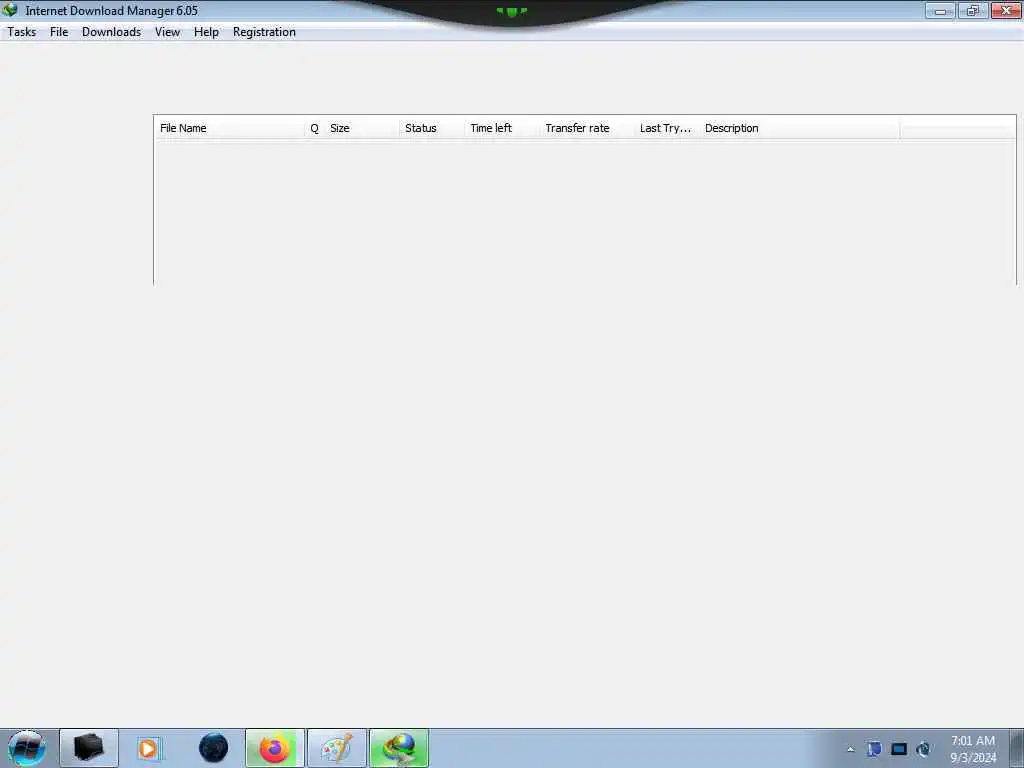Open the Windows Start menu
The width and height of the screenshot is (1024, 768).
tap(27, 748)
